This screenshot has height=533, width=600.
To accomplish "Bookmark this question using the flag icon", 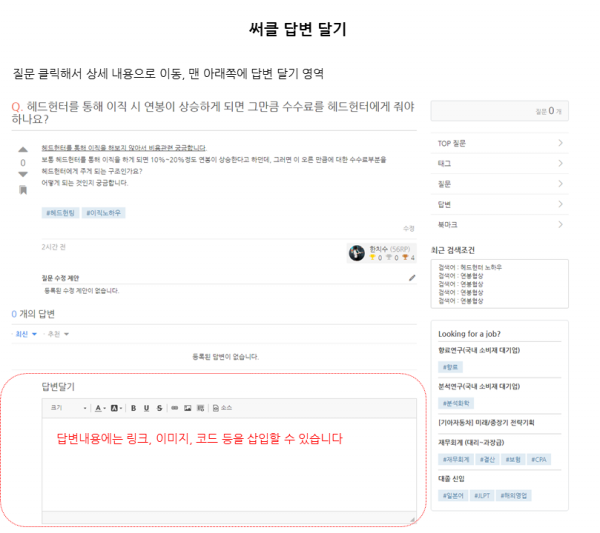I will pyautogui.click(x=23, y=190).
